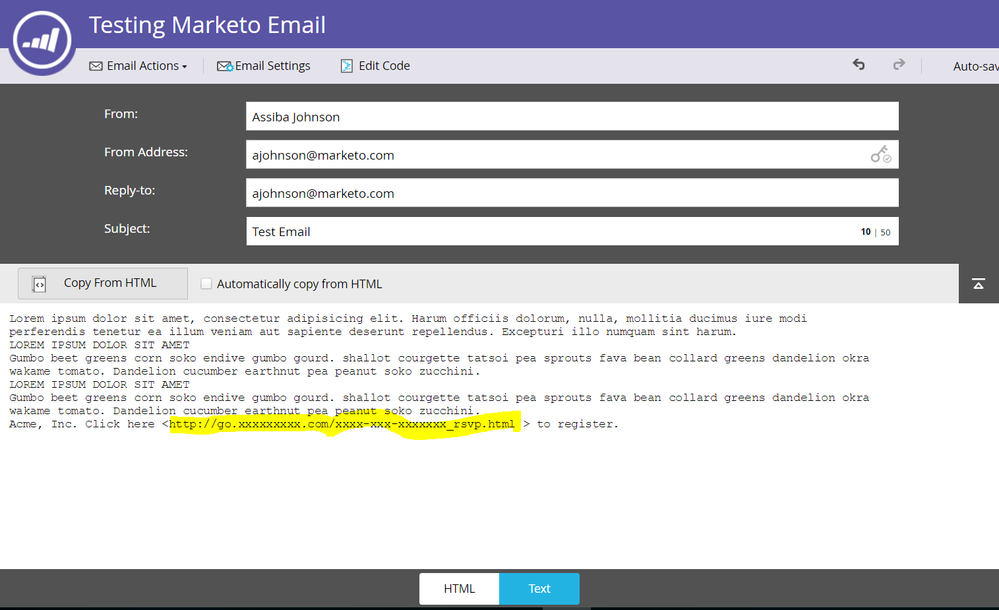Open the Email Actions dropdown

click(x=138, y=66)
